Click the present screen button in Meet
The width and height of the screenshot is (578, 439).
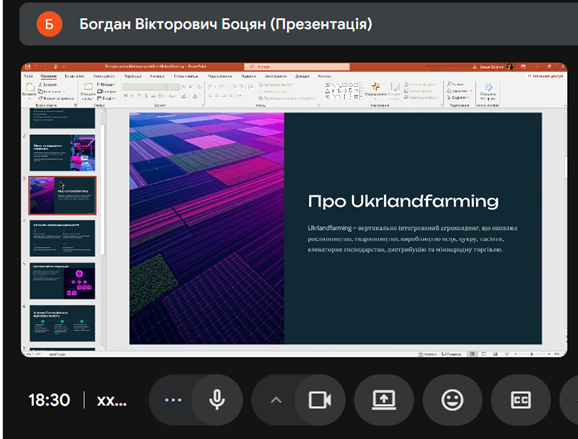[384, 400]
